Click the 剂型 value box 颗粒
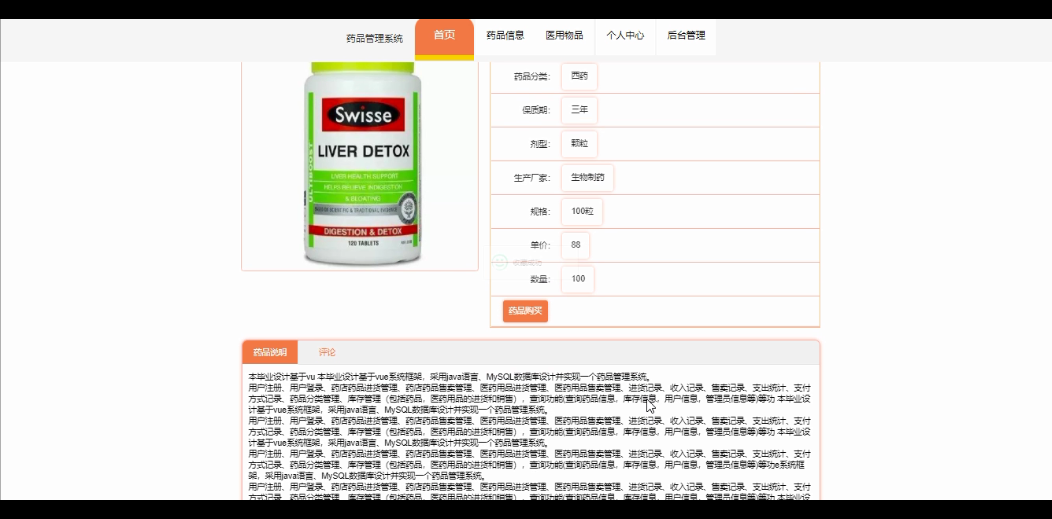The width and height of the screenshot is (1052, 519). click(579, 144)
